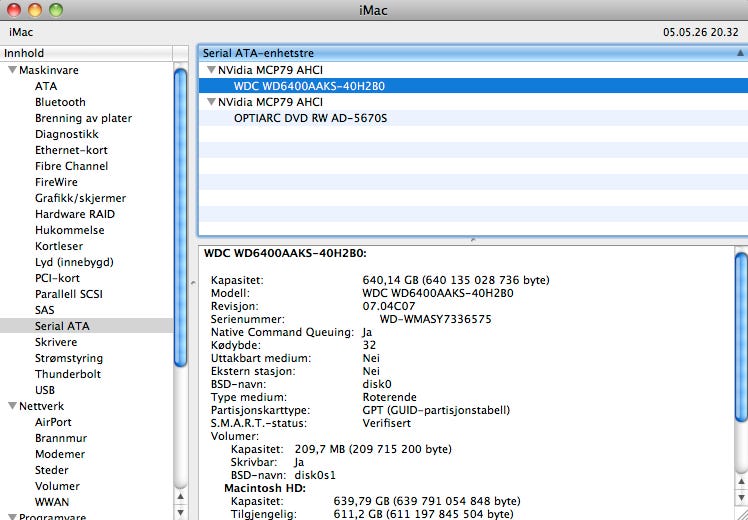Select PCI-kort item

click(57, 278)
